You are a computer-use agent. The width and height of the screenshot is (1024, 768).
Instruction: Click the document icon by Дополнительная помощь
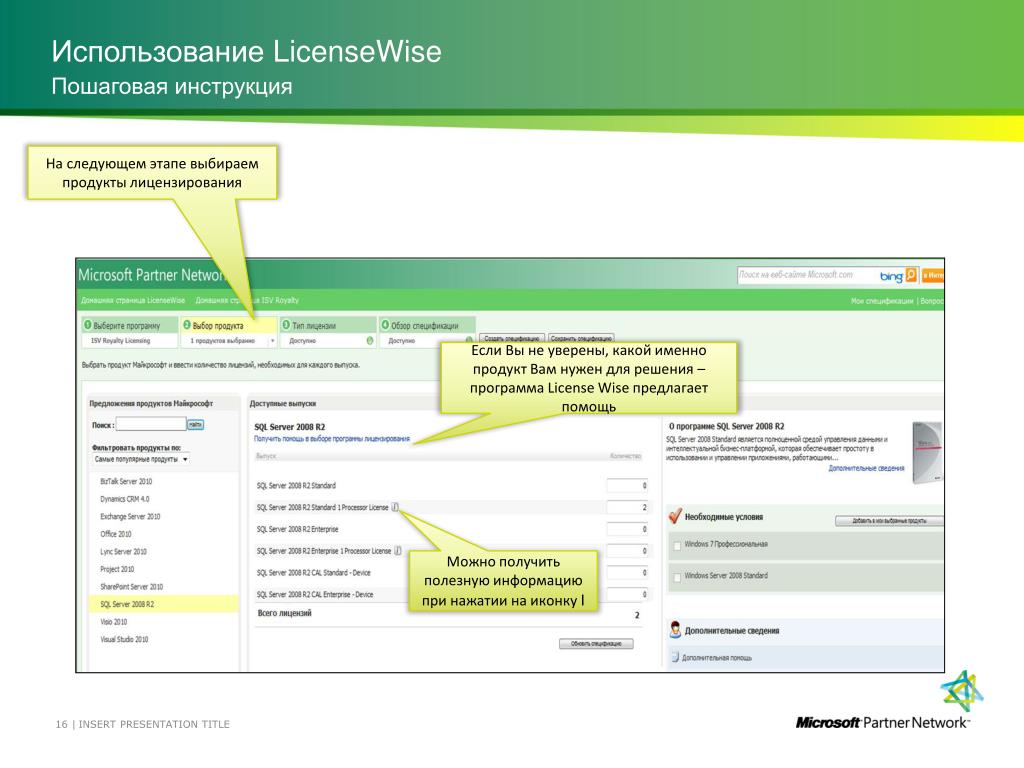[675, 657]
